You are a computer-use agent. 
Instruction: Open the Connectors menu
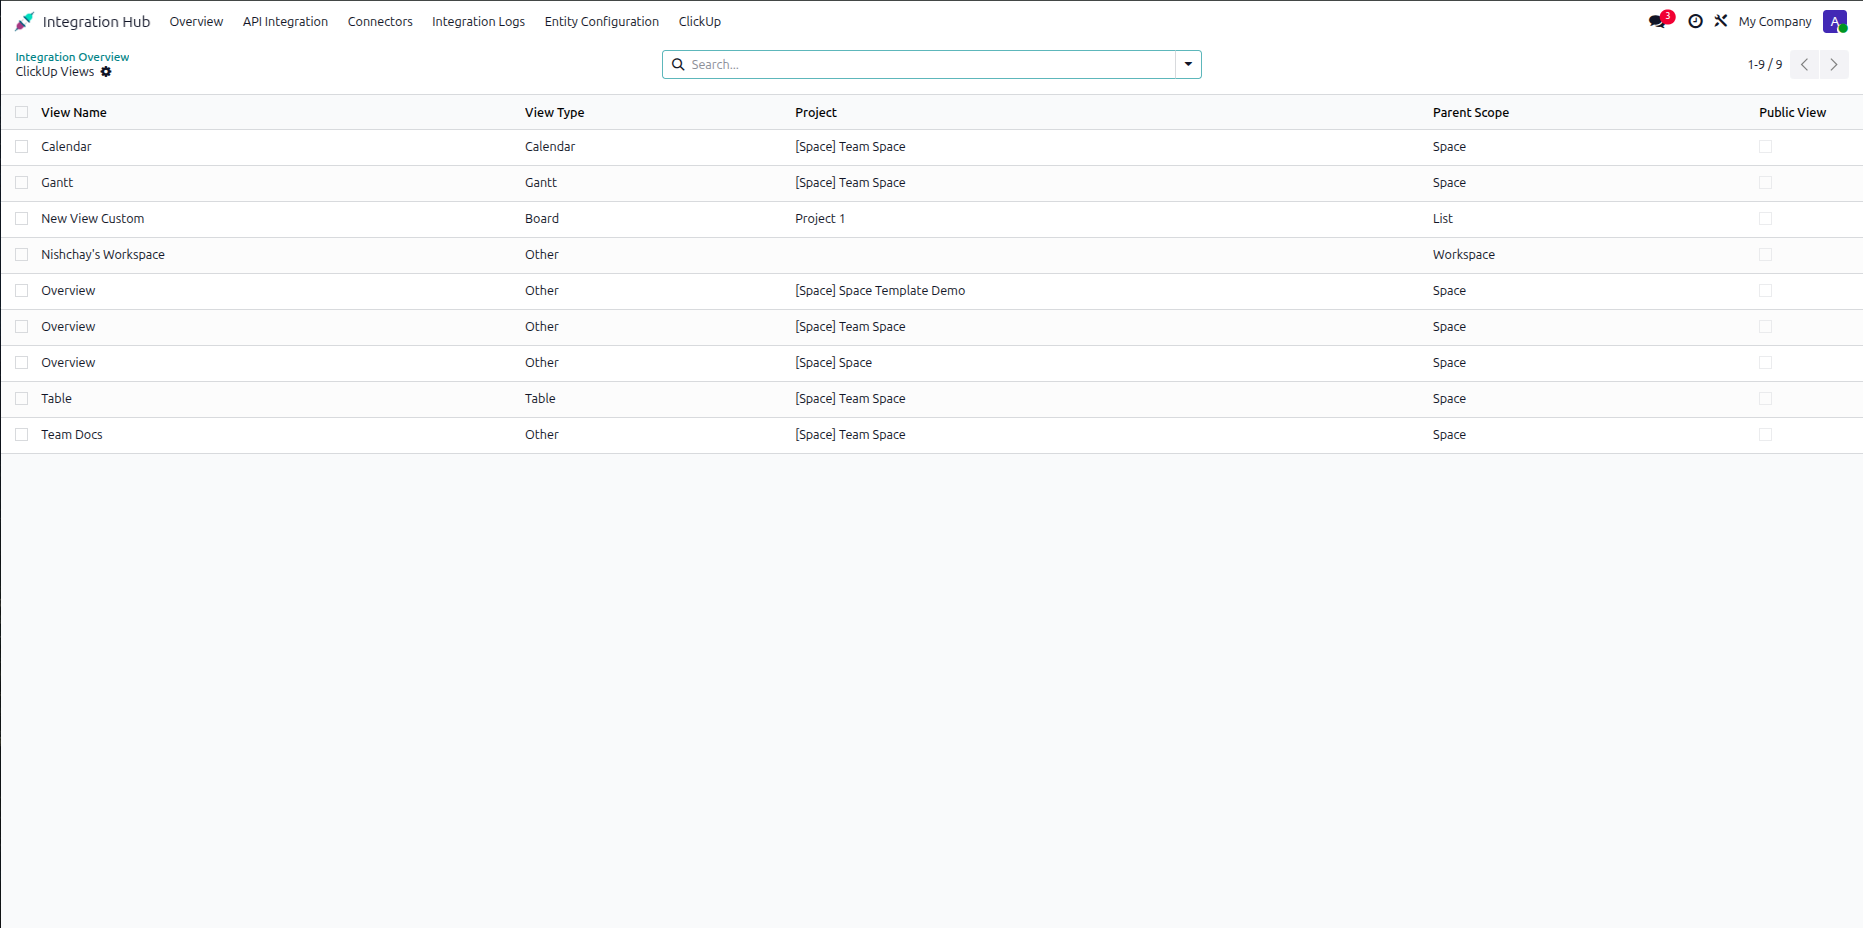(380, 22)
